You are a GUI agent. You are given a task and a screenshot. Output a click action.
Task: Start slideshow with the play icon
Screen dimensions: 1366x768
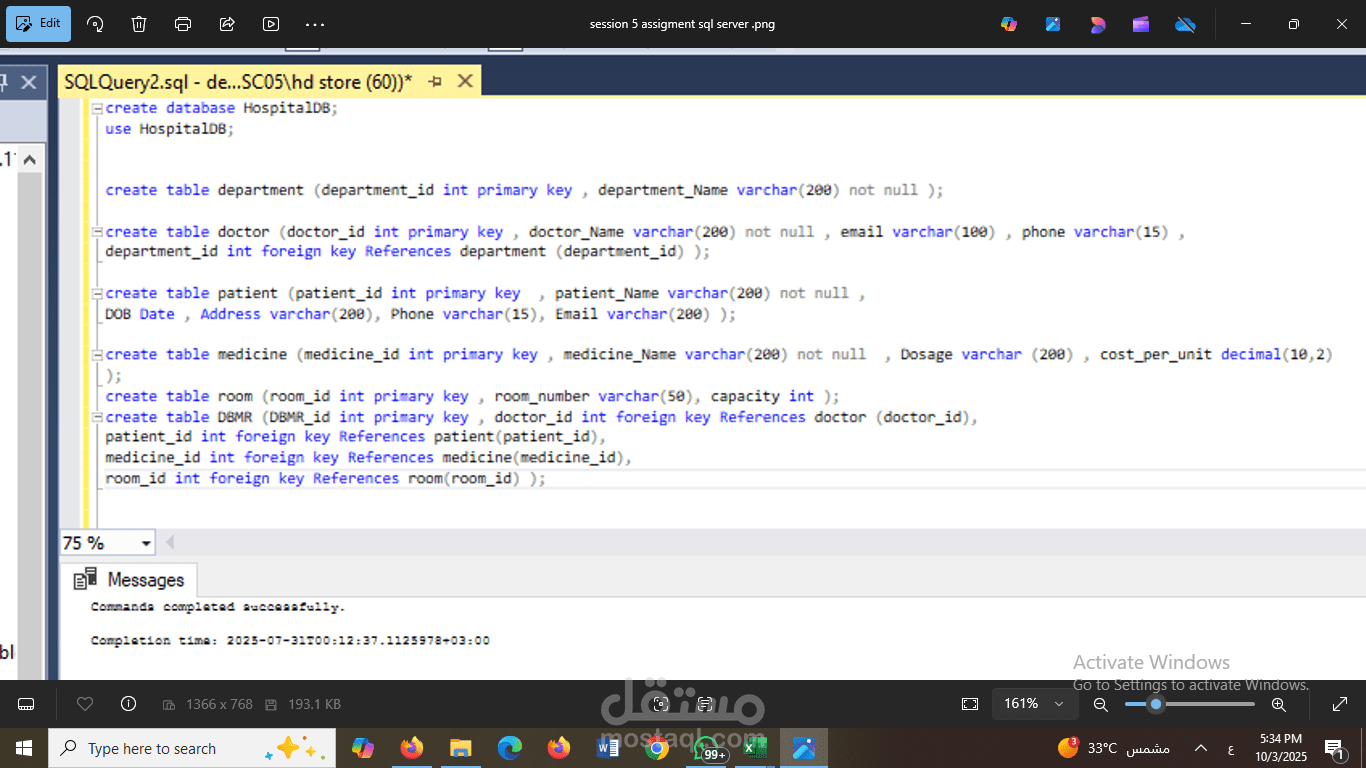pos(271,24)
